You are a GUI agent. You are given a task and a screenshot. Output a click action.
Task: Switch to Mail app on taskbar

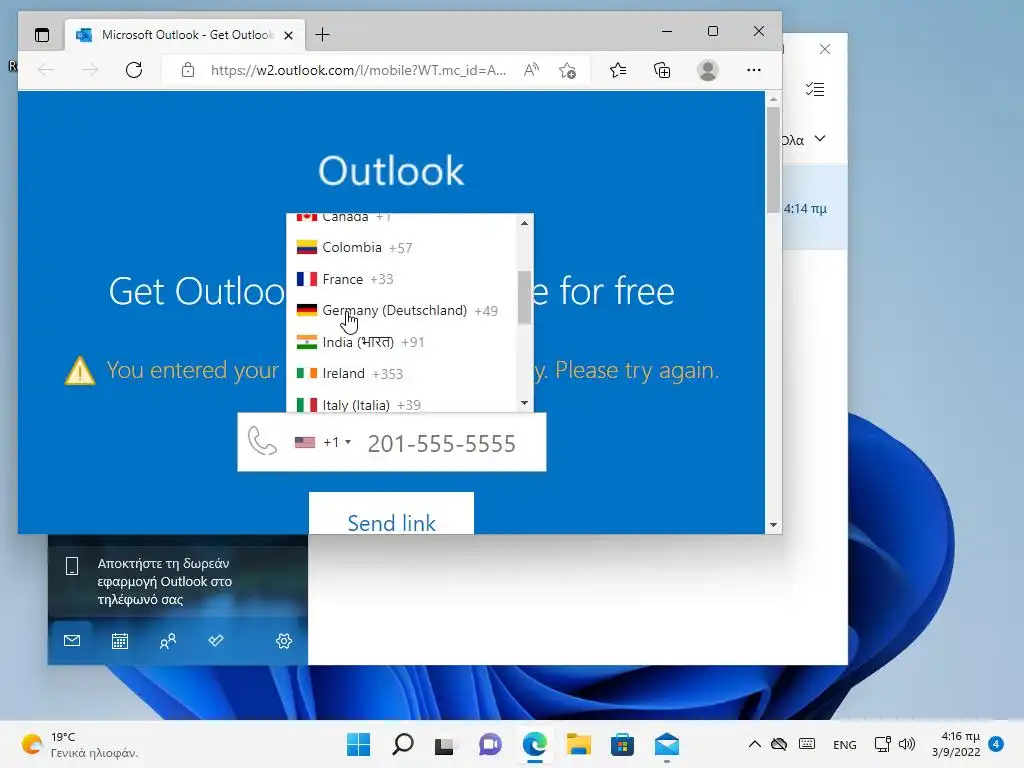[667, 744]
